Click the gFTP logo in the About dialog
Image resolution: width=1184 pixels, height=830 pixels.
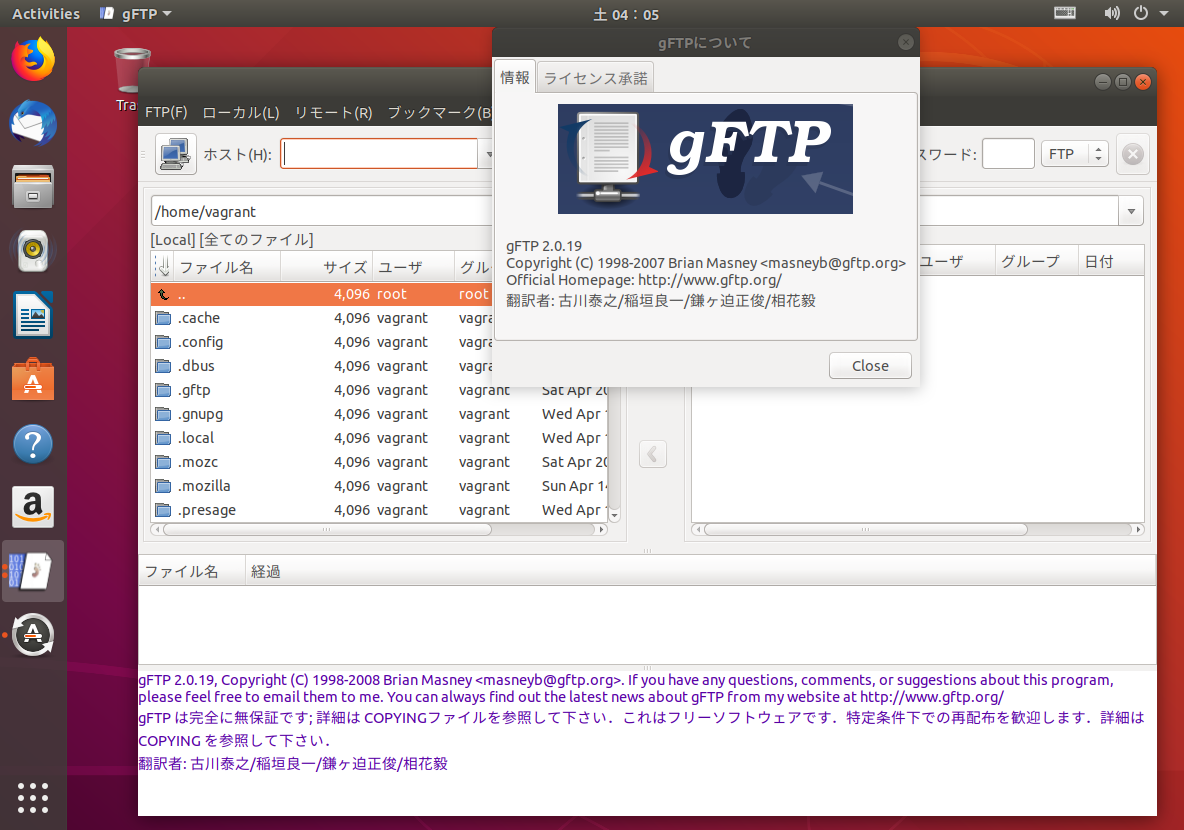tap(705, 159)
